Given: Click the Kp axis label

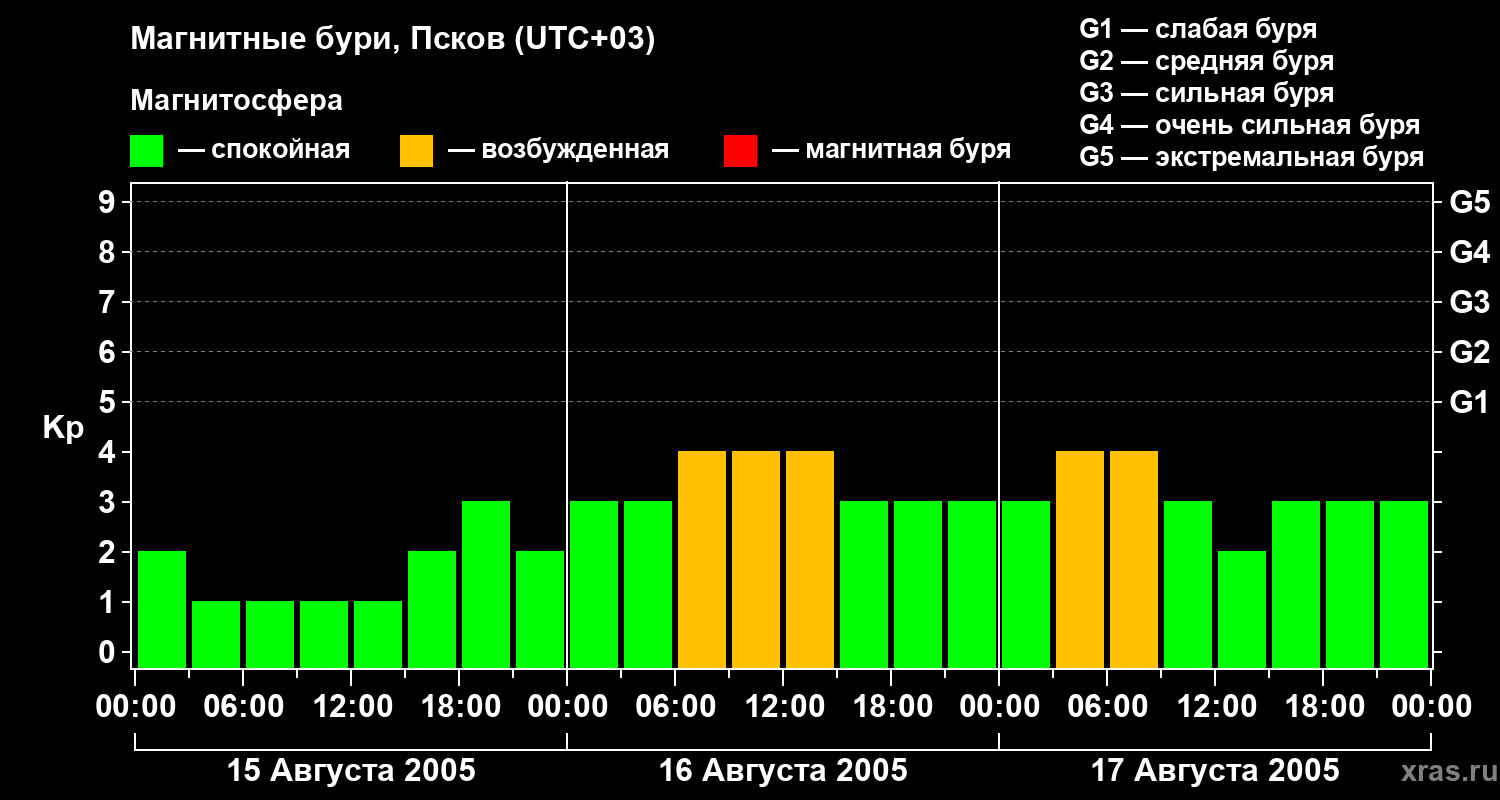Looking at the screenshot, I should pyautogui.click(x=63, y=427).
